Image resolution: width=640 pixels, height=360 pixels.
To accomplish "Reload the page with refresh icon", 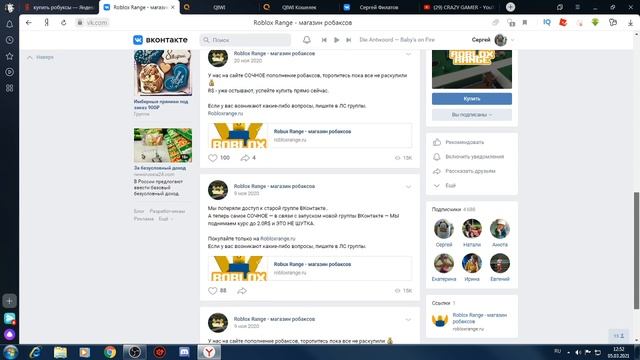I will [64, 23].
